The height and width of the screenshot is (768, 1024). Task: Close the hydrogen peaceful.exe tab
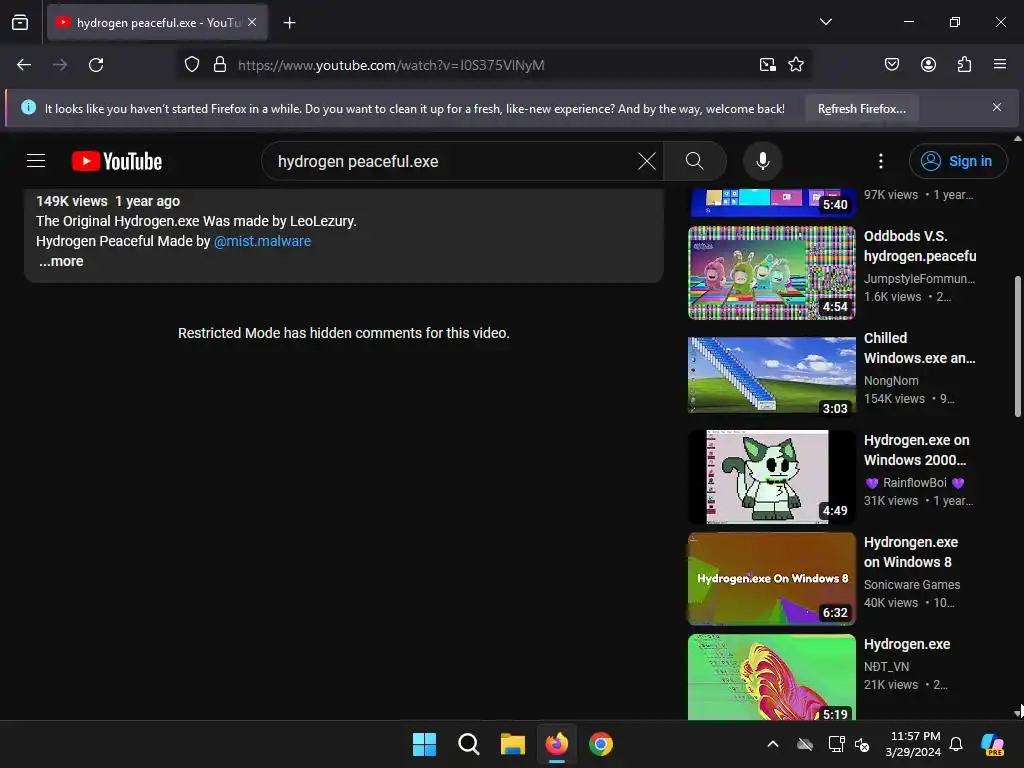point(252,22)
